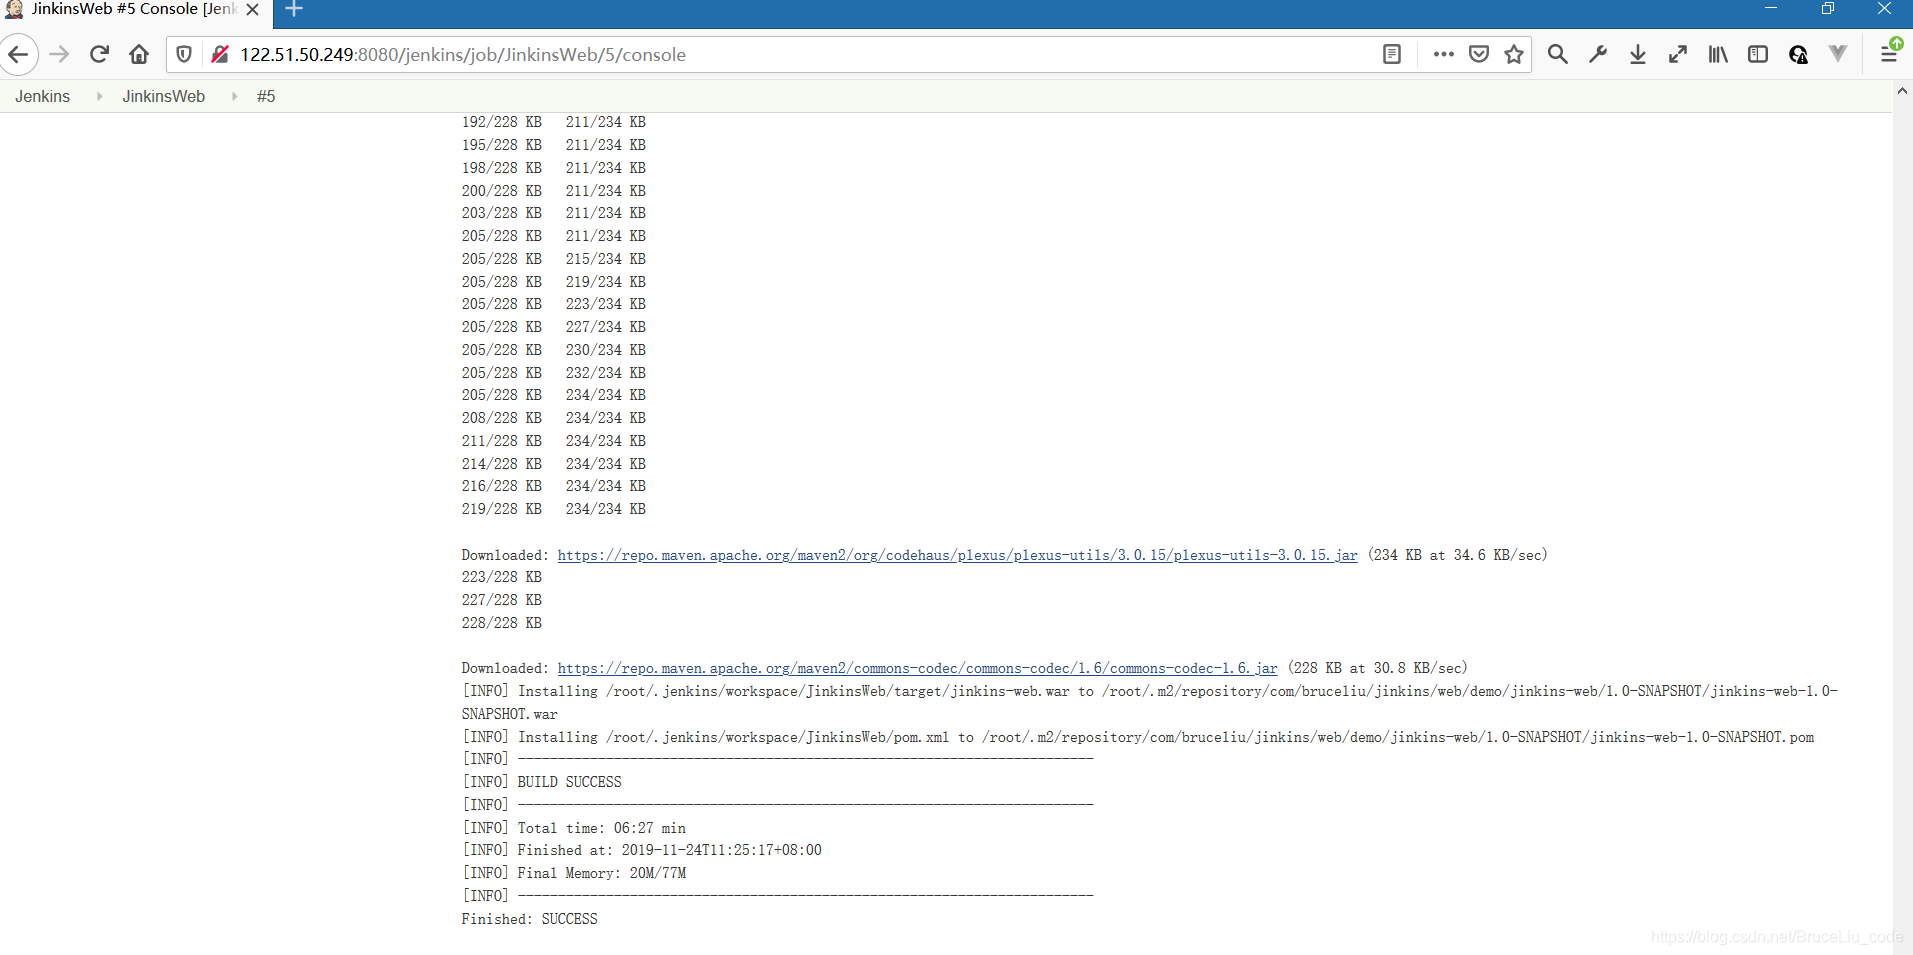The height and width of the screenshot is (955, 1913).
Task: Open build #5 breadcrumb link
Action: 266,96
